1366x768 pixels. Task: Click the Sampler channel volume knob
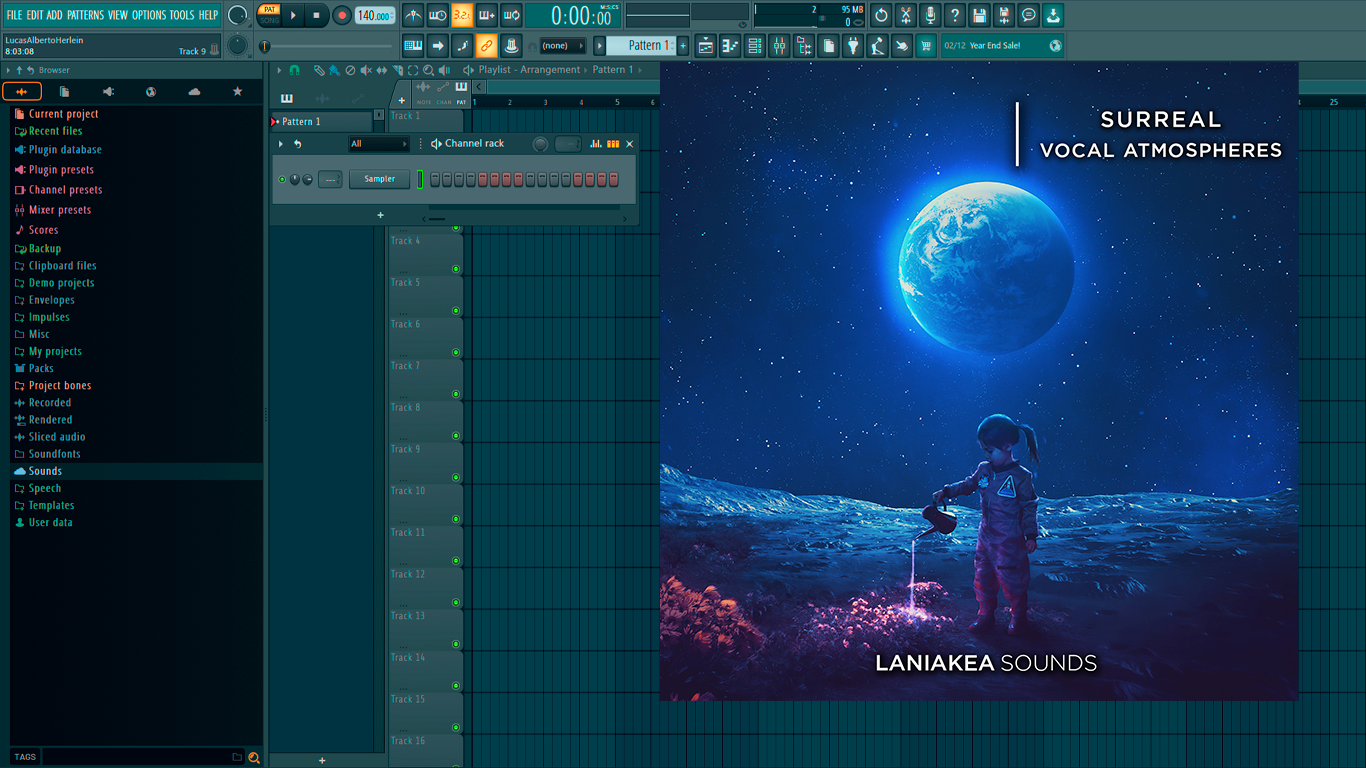307,179
